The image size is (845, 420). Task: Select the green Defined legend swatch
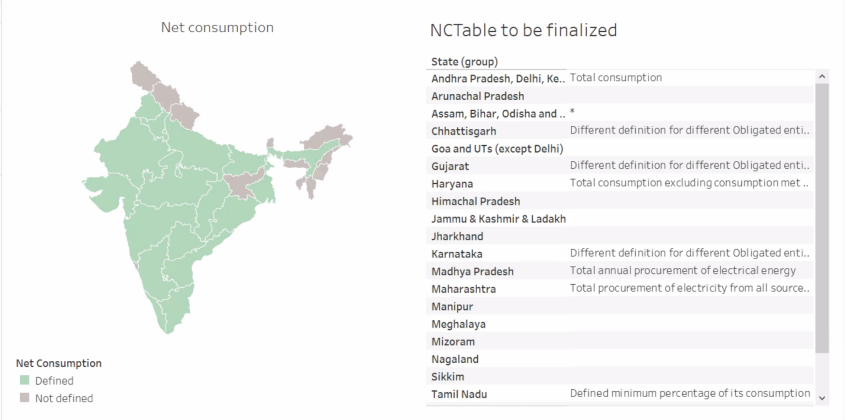pos(24,381)
